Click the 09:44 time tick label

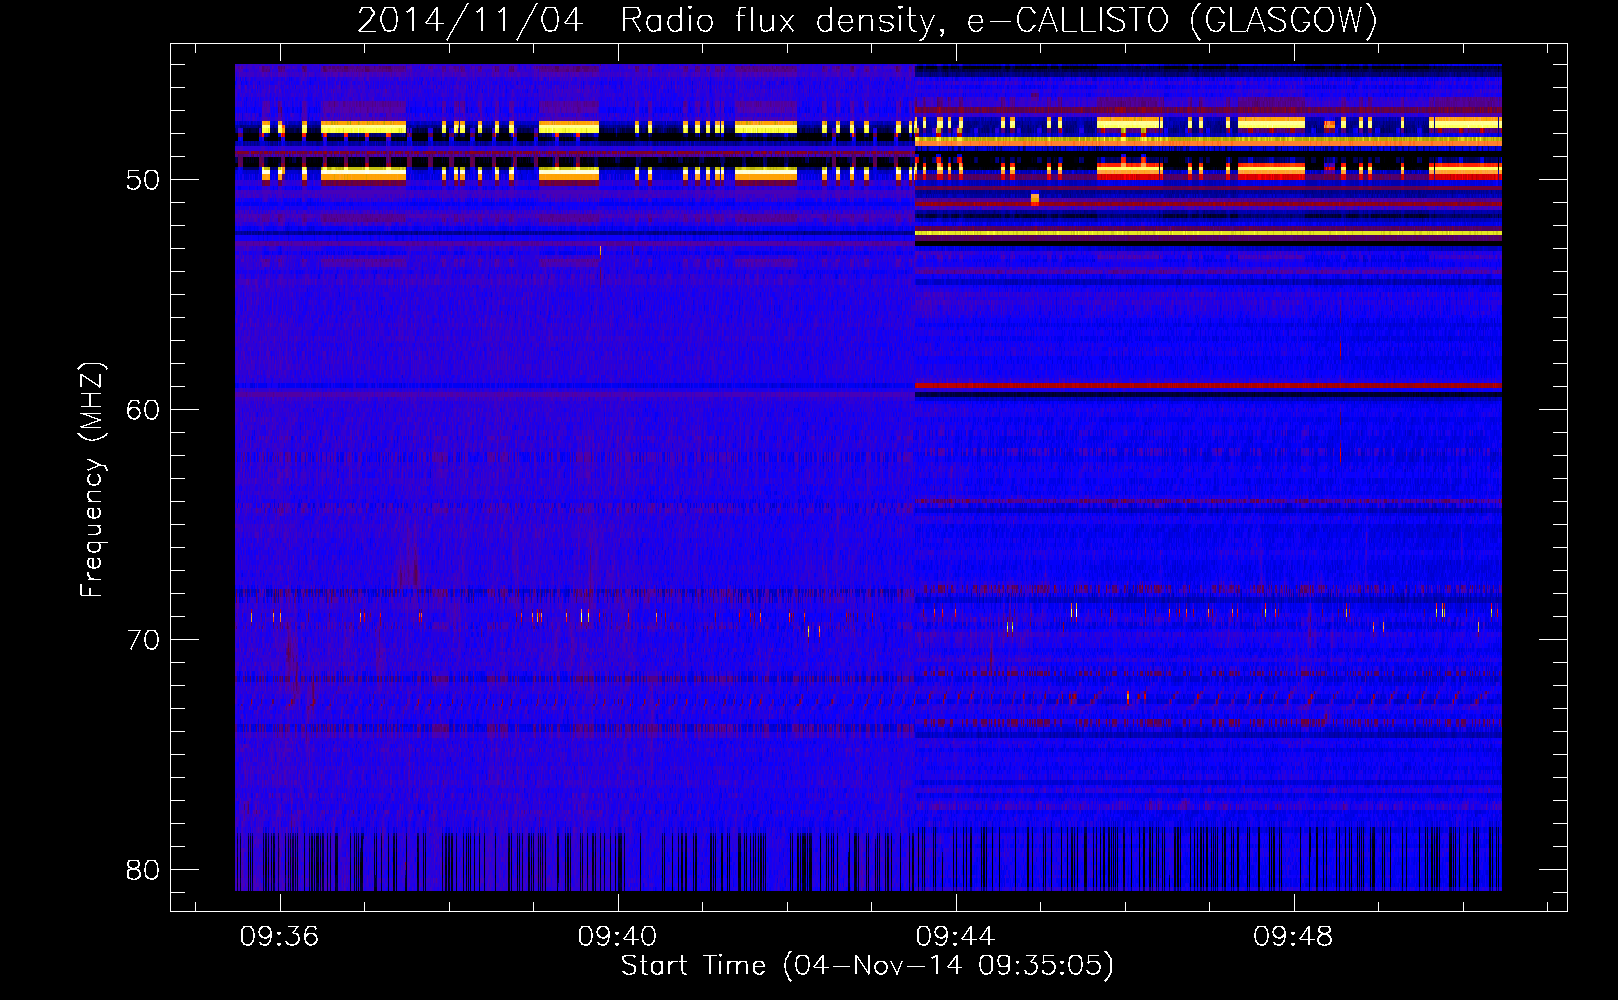[955, 937]
